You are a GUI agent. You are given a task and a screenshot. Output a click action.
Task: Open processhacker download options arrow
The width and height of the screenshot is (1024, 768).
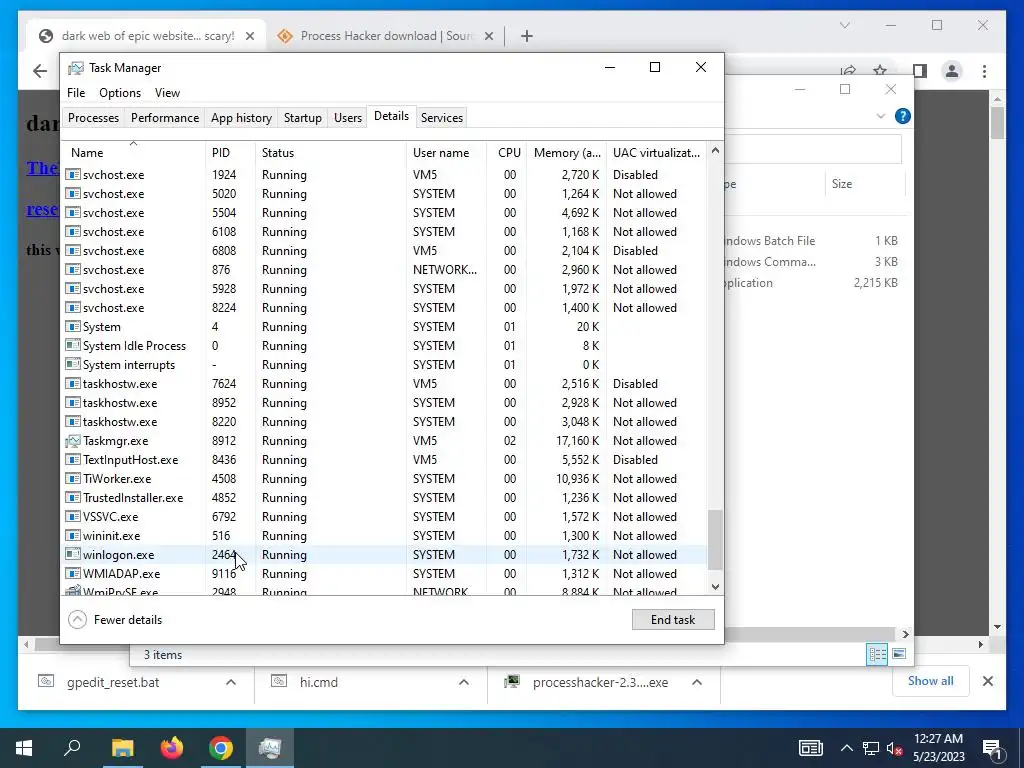point(697,682)
